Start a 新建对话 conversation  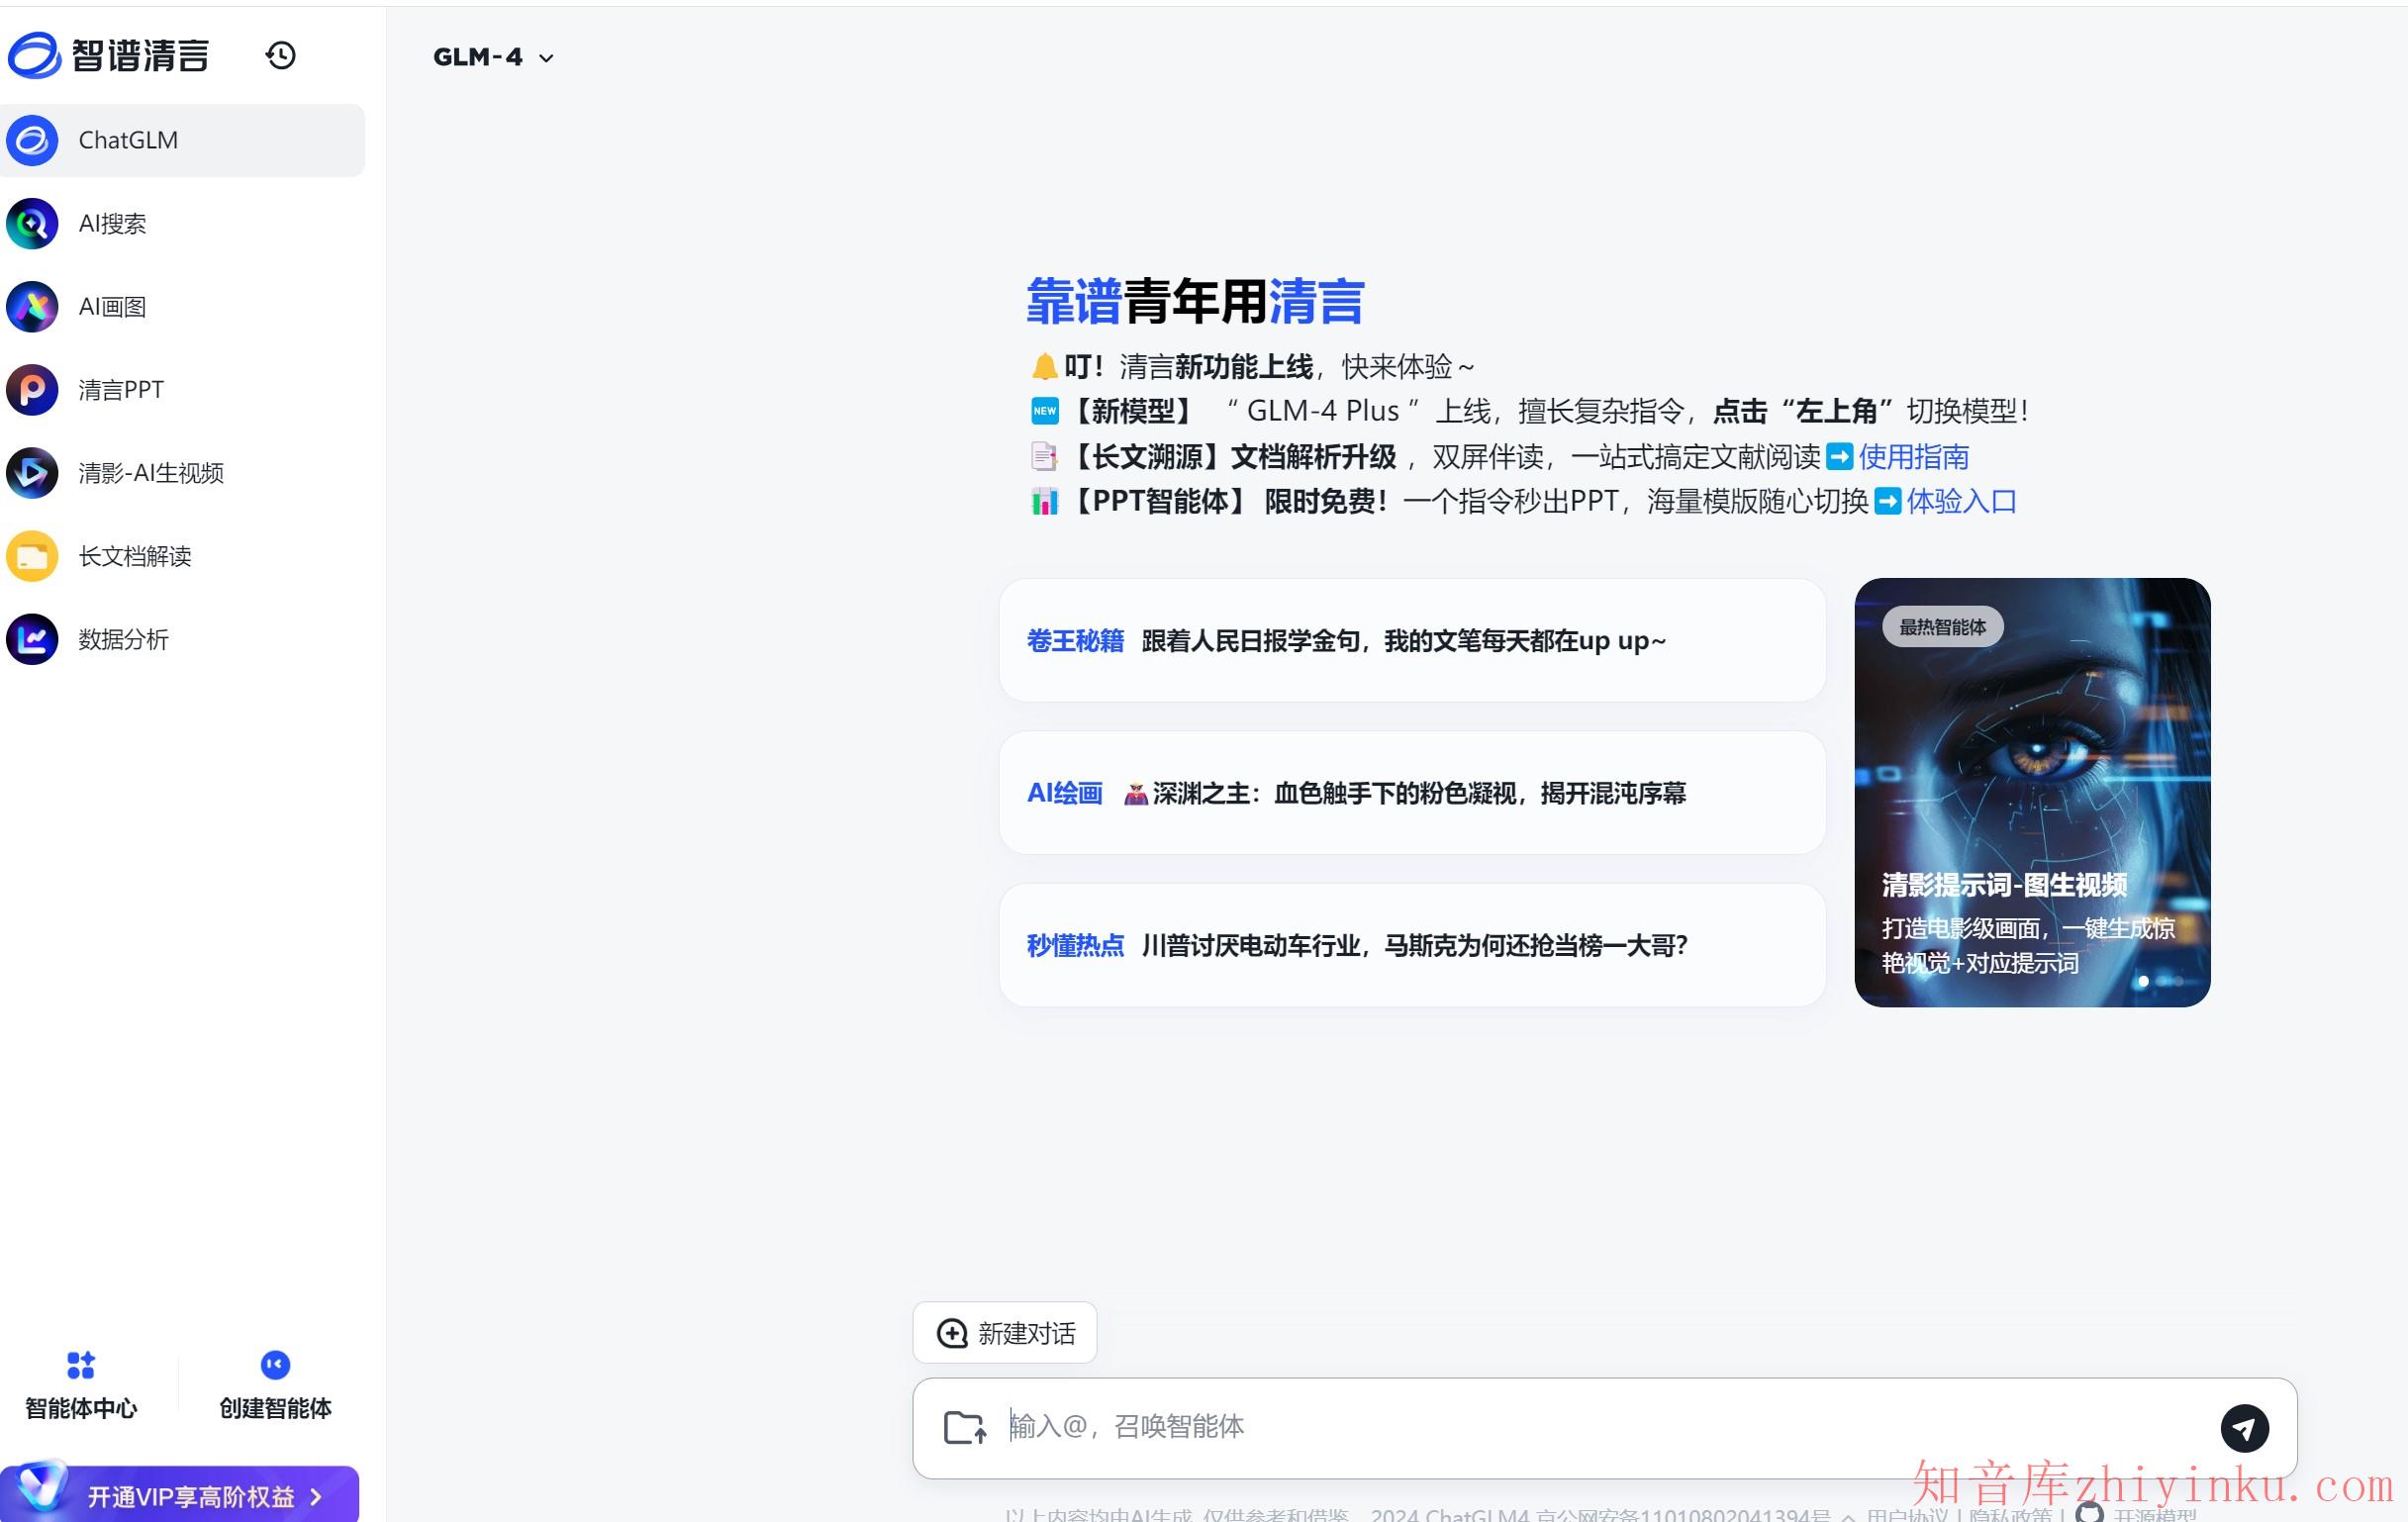(1003, 1332)
